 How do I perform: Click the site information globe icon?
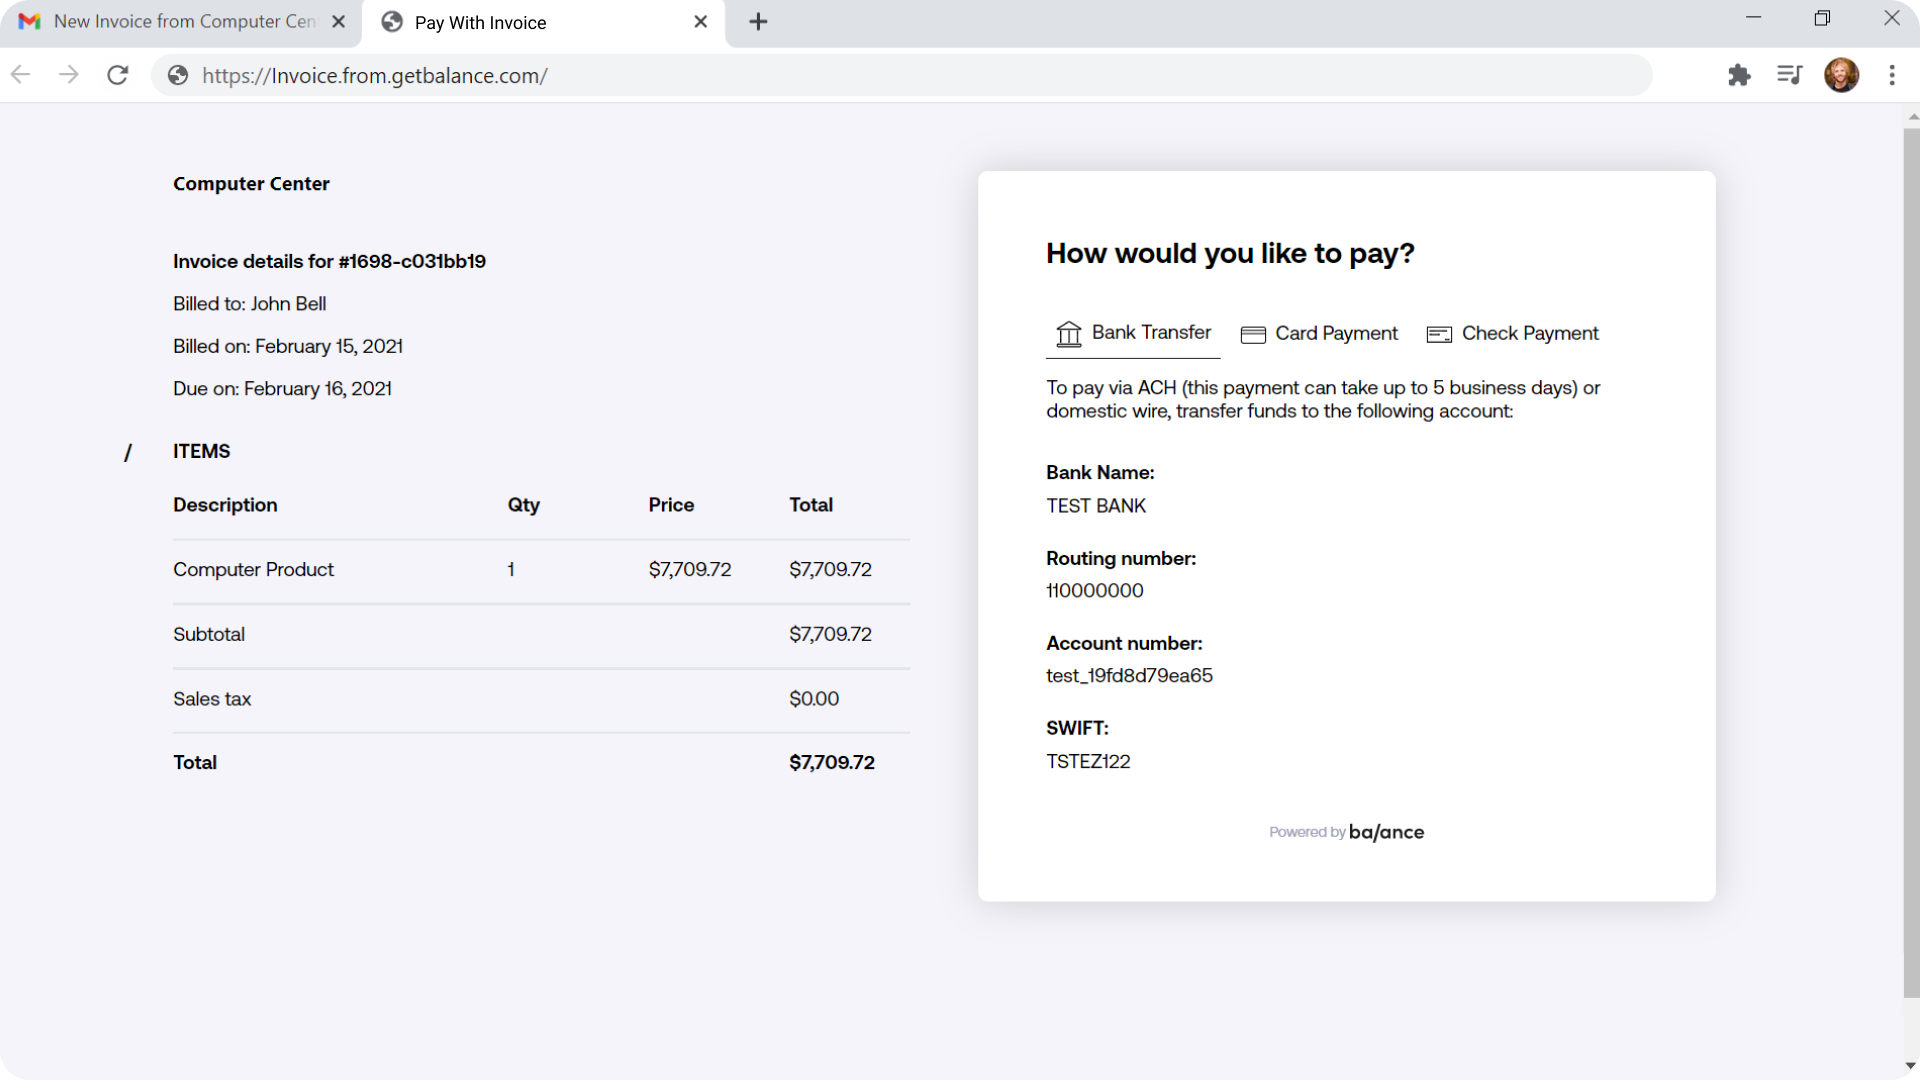[x=176, y=75]
